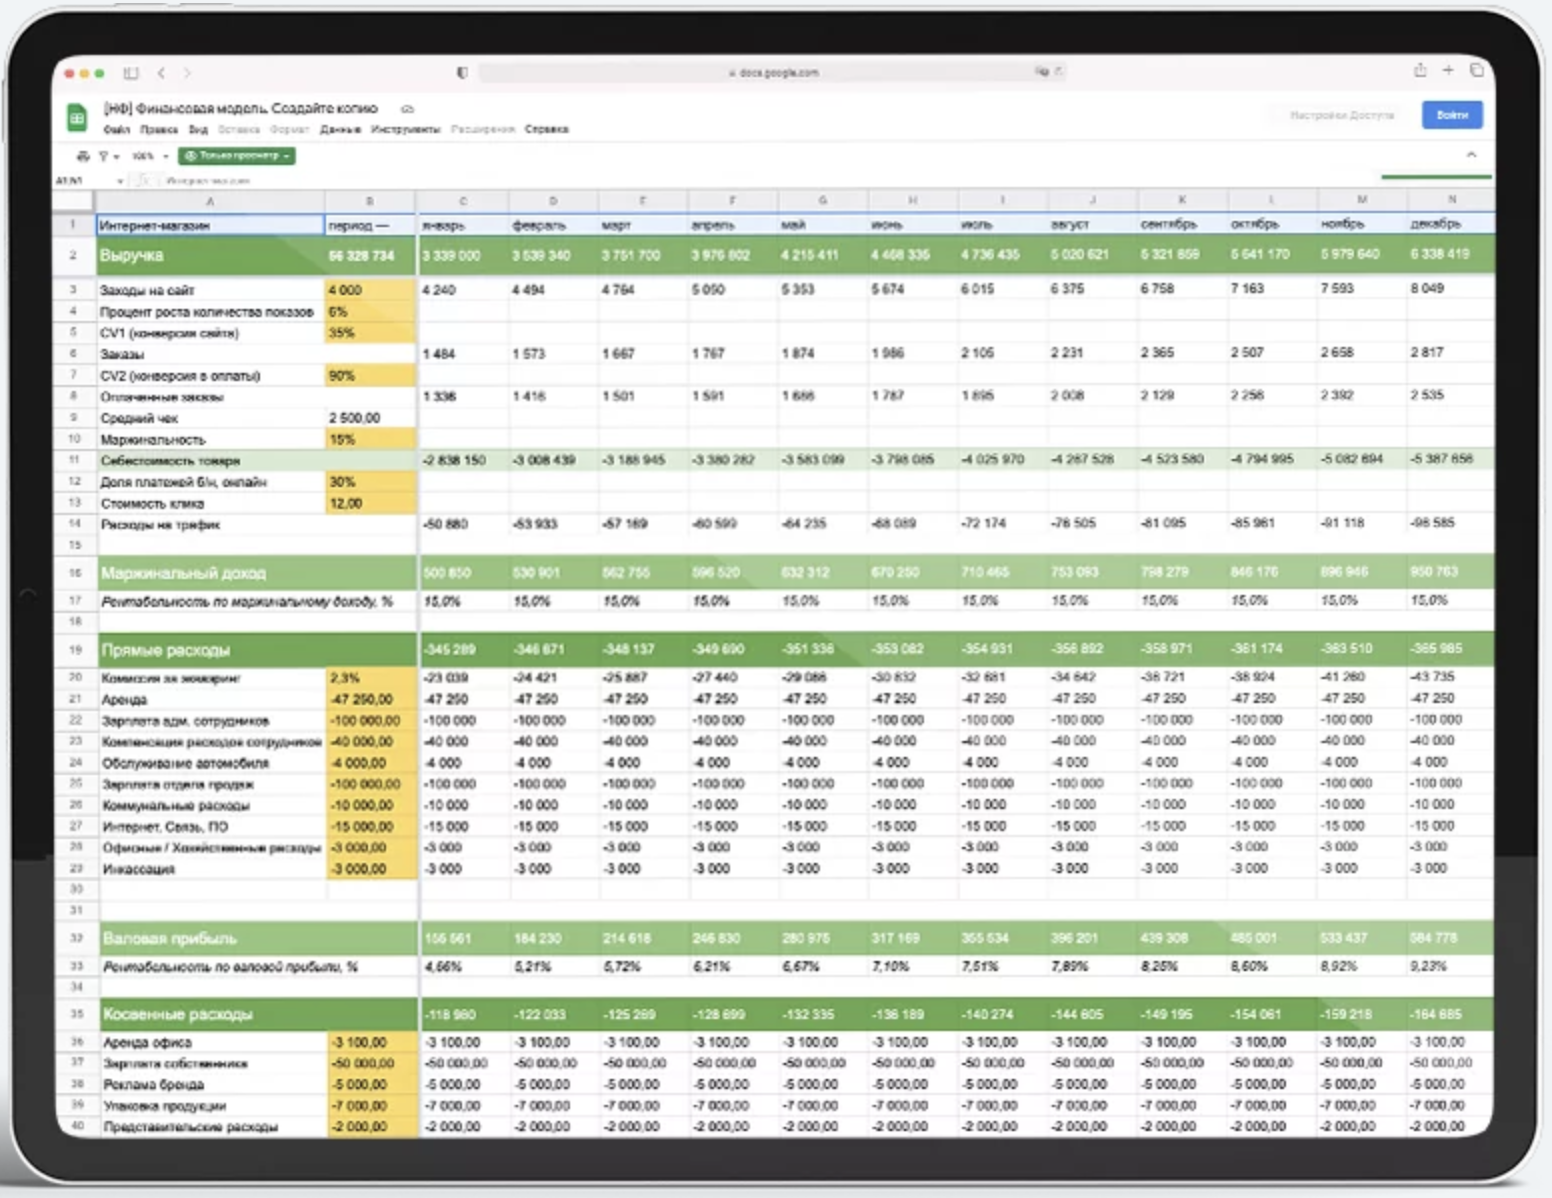Screen dimensions: 1552x1198
Task: Click the Настройки Доступа button
Action: point(1341,115)
